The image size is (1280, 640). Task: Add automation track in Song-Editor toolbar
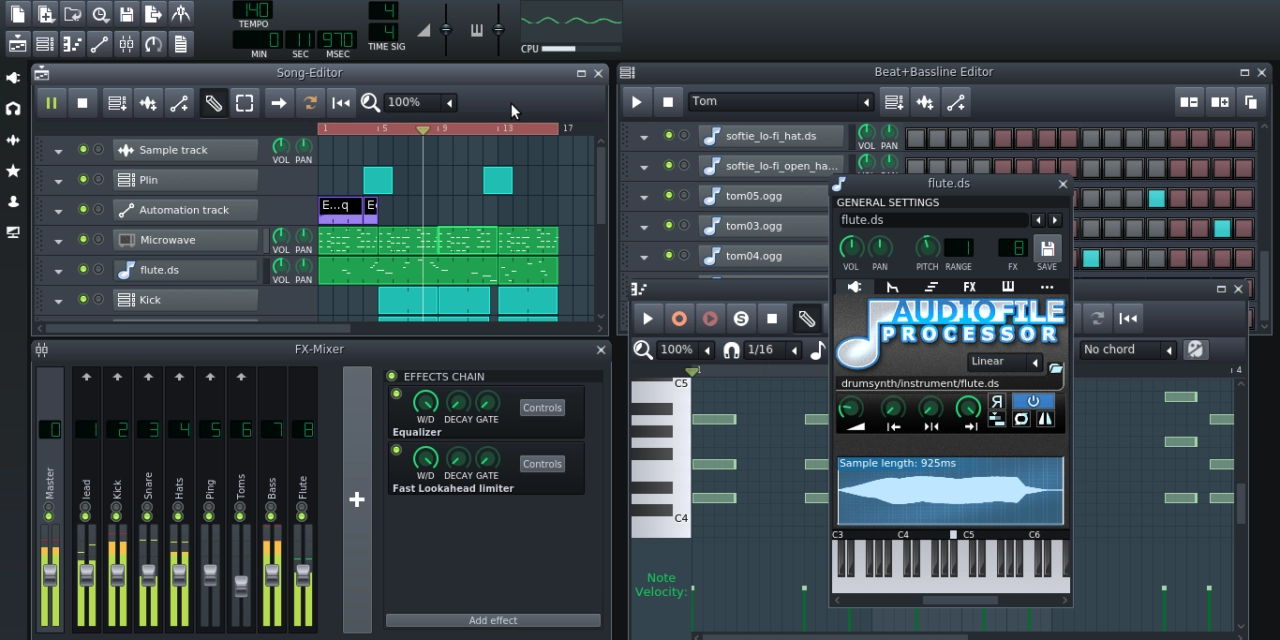179,102
